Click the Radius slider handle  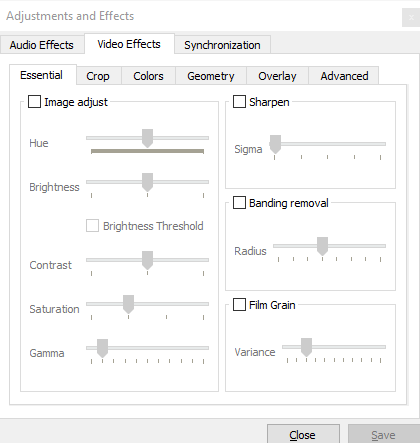click(322, 246)
